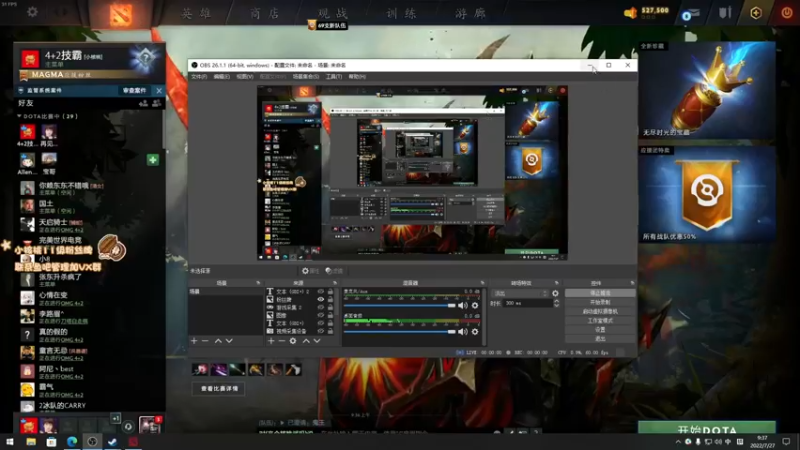Image resolution: width=800 pixels, height=450 pixels.
Task: Toggle lock on 图像 source
Action: (x=330, y=315)
